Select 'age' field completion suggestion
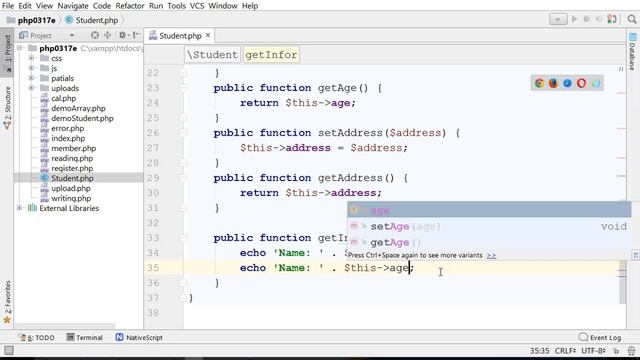The height and width of the screenshot is (360, 640). coord(489,210)
